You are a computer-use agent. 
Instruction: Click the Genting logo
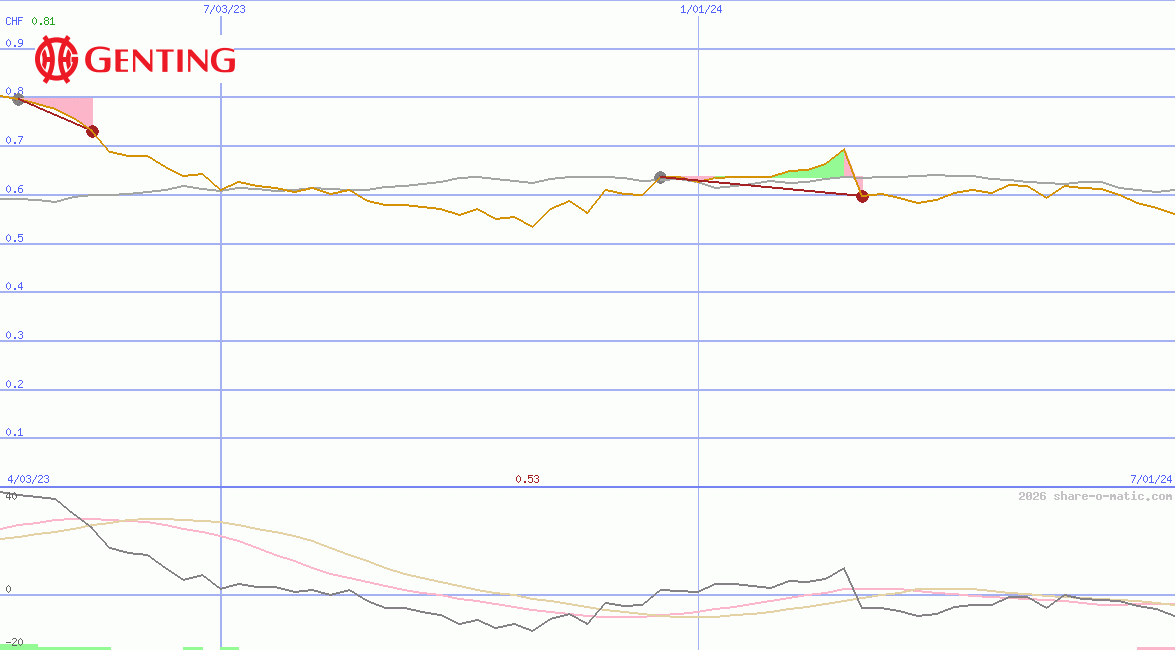[135, 60]
